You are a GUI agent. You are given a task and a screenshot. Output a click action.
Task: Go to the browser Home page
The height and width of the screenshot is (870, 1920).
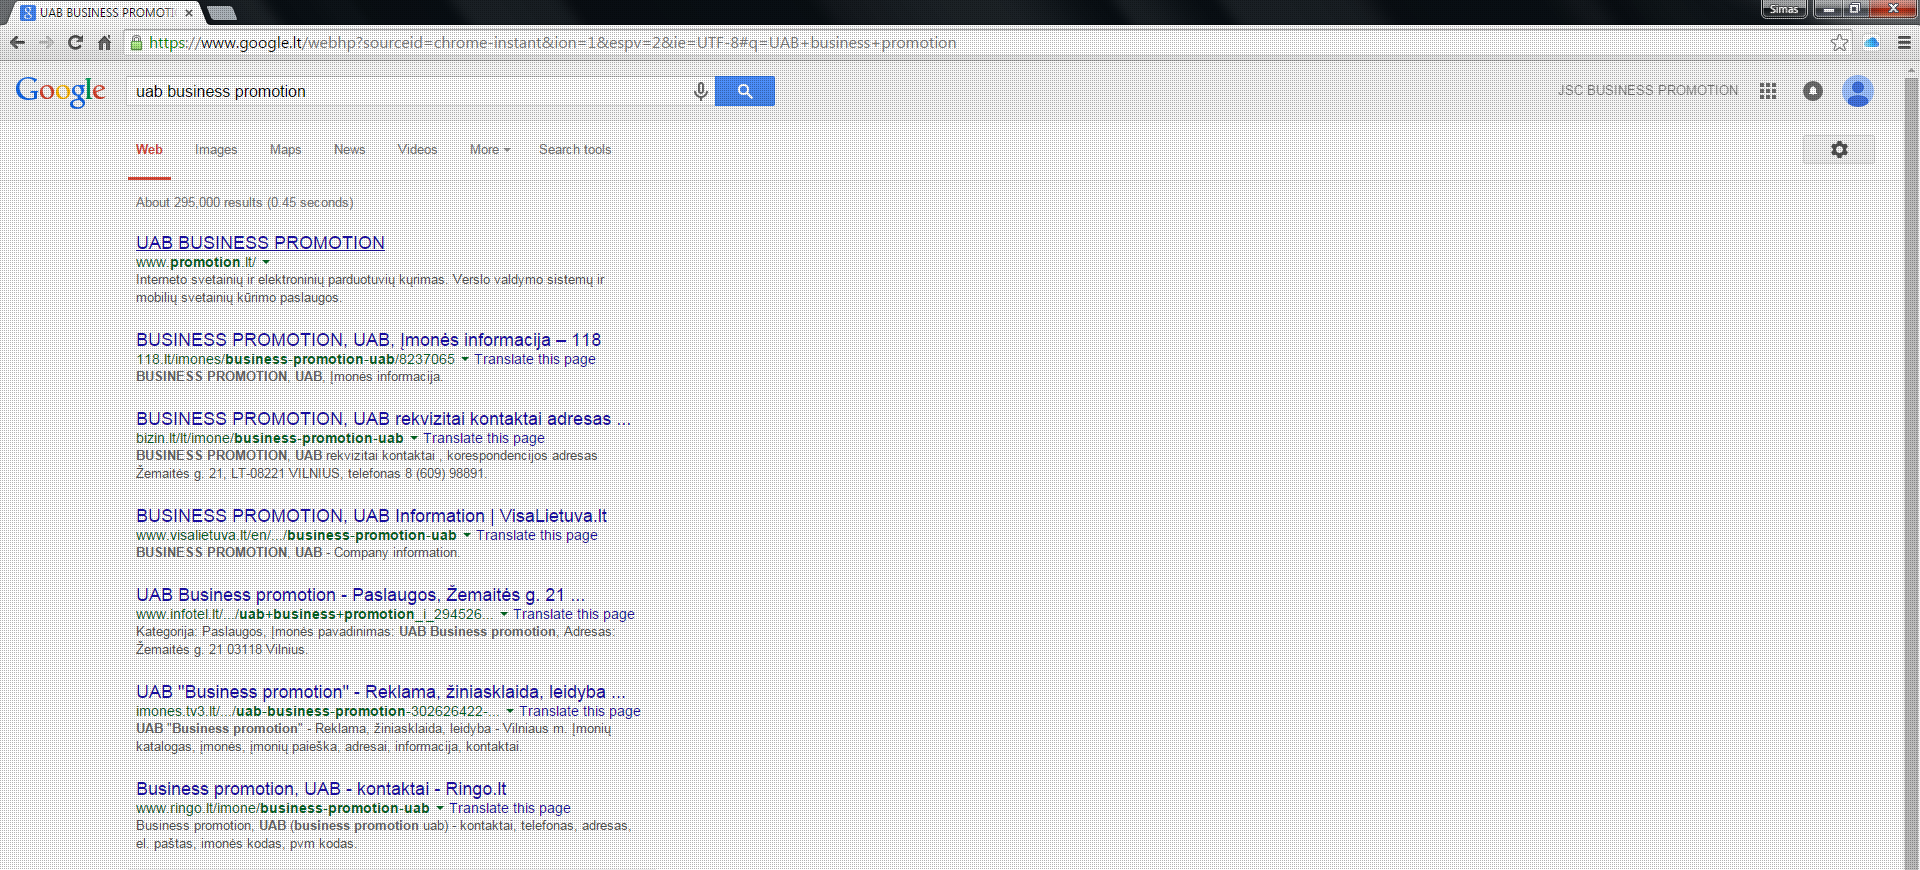point(104,42)
